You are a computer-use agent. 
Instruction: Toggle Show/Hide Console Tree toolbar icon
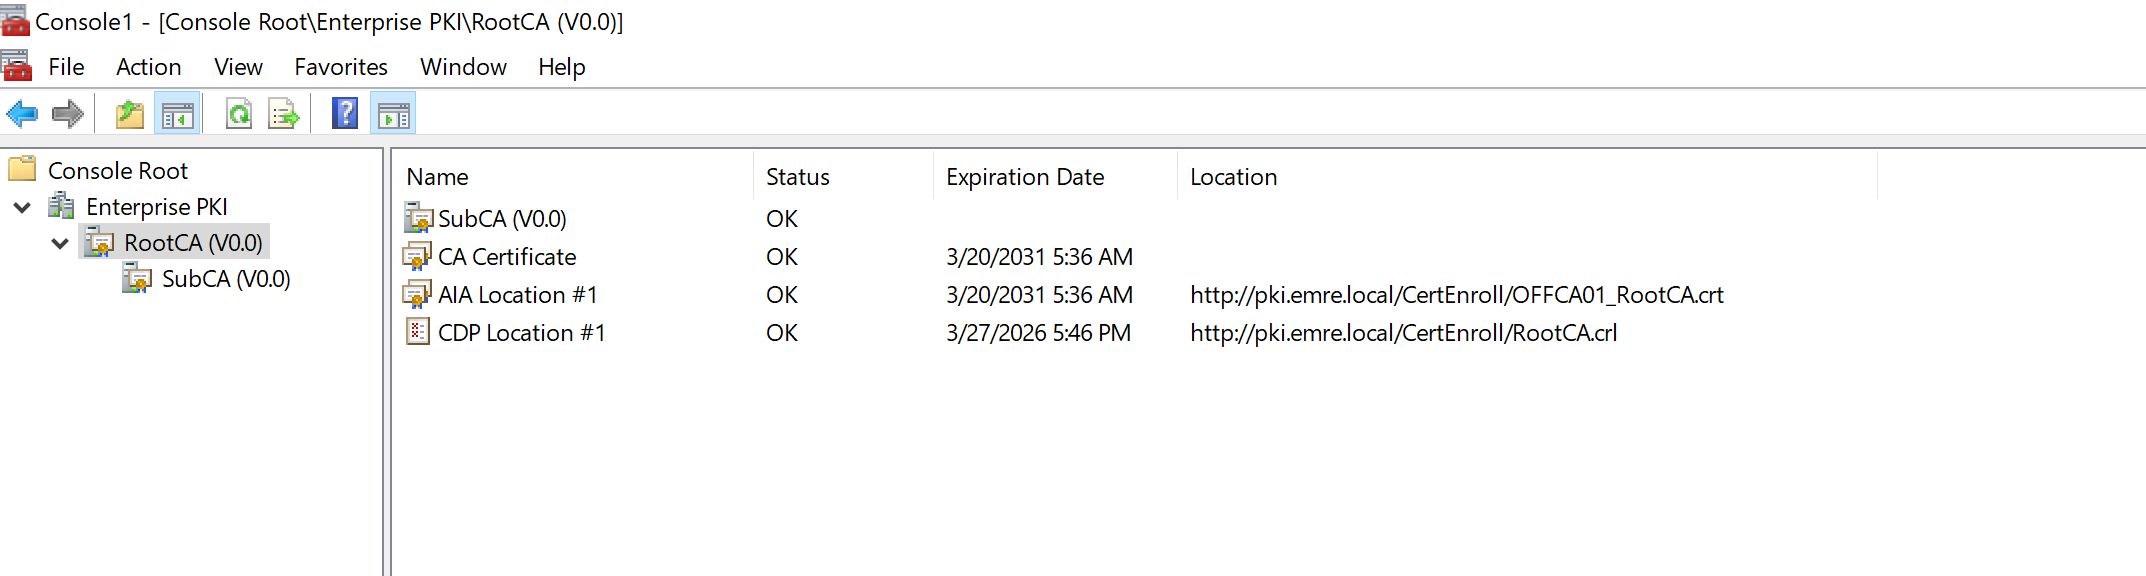(x=177, y=115)
